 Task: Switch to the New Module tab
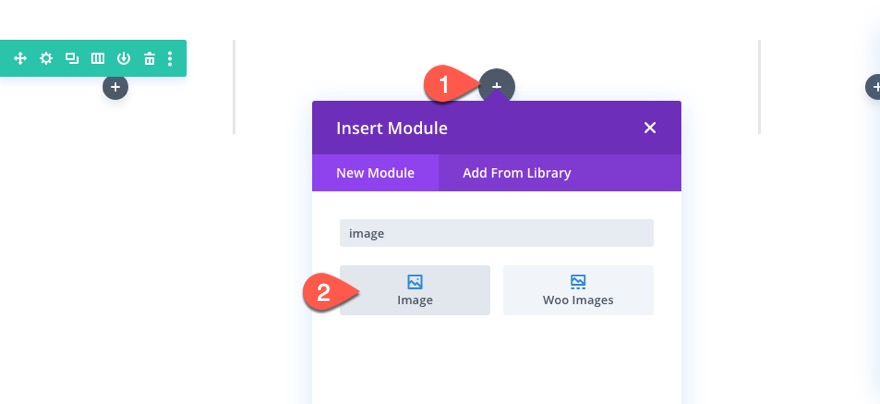(x=375, y=173)
